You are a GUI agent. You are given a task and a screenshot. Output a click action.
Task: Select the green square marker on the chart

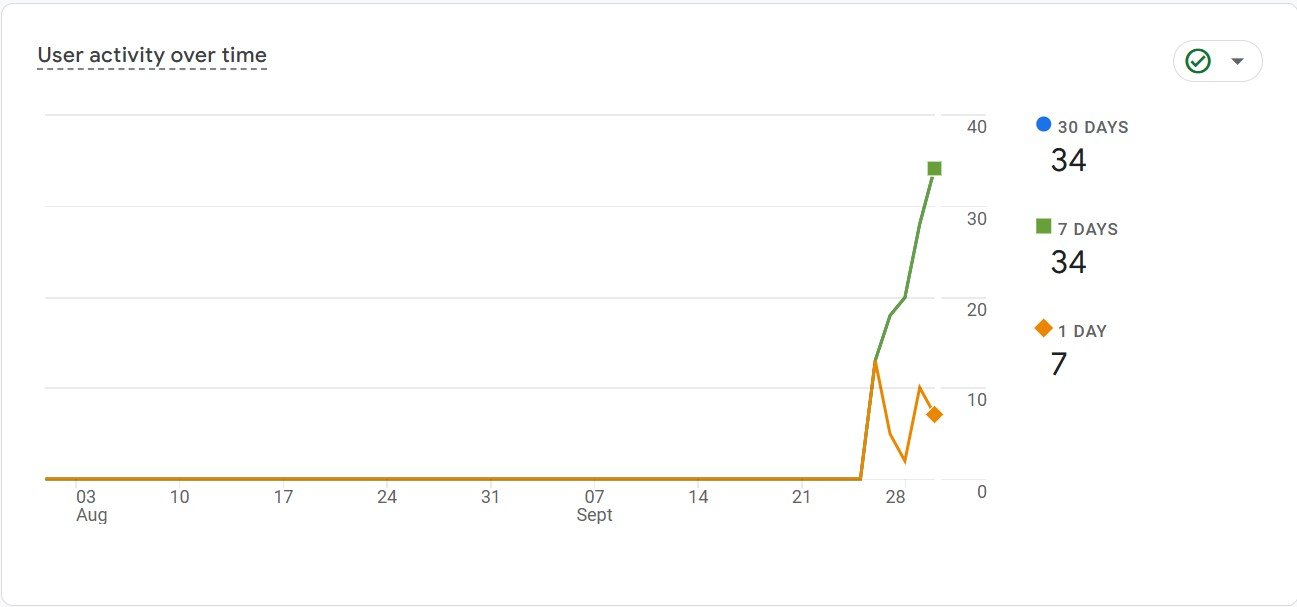click(933, 169)
